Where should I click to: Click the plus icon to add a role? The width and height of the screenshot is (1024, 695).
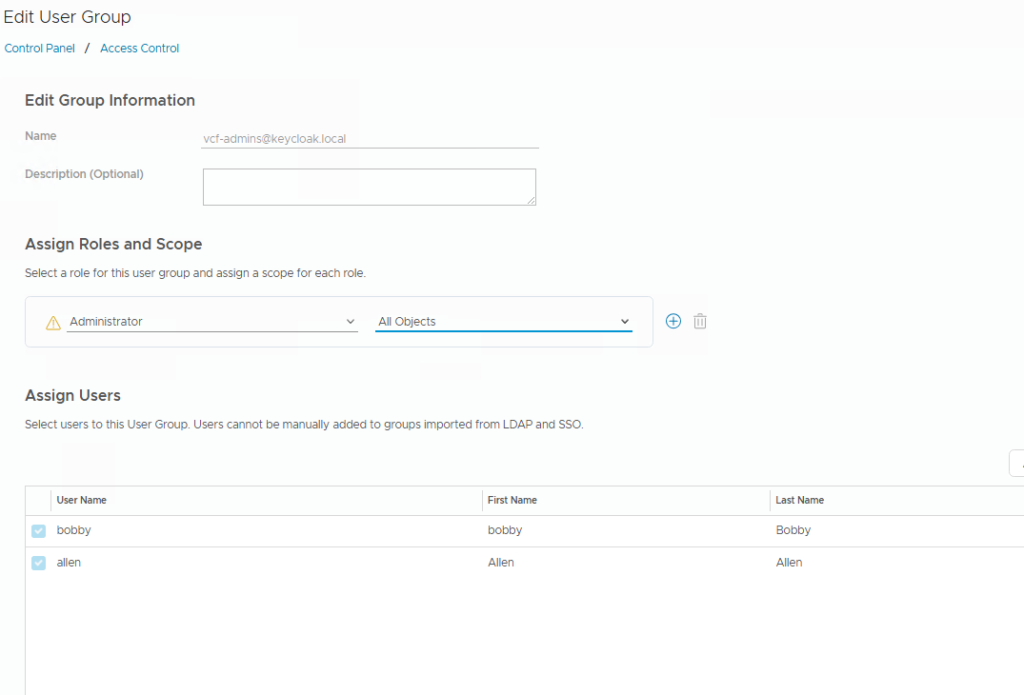673,321
